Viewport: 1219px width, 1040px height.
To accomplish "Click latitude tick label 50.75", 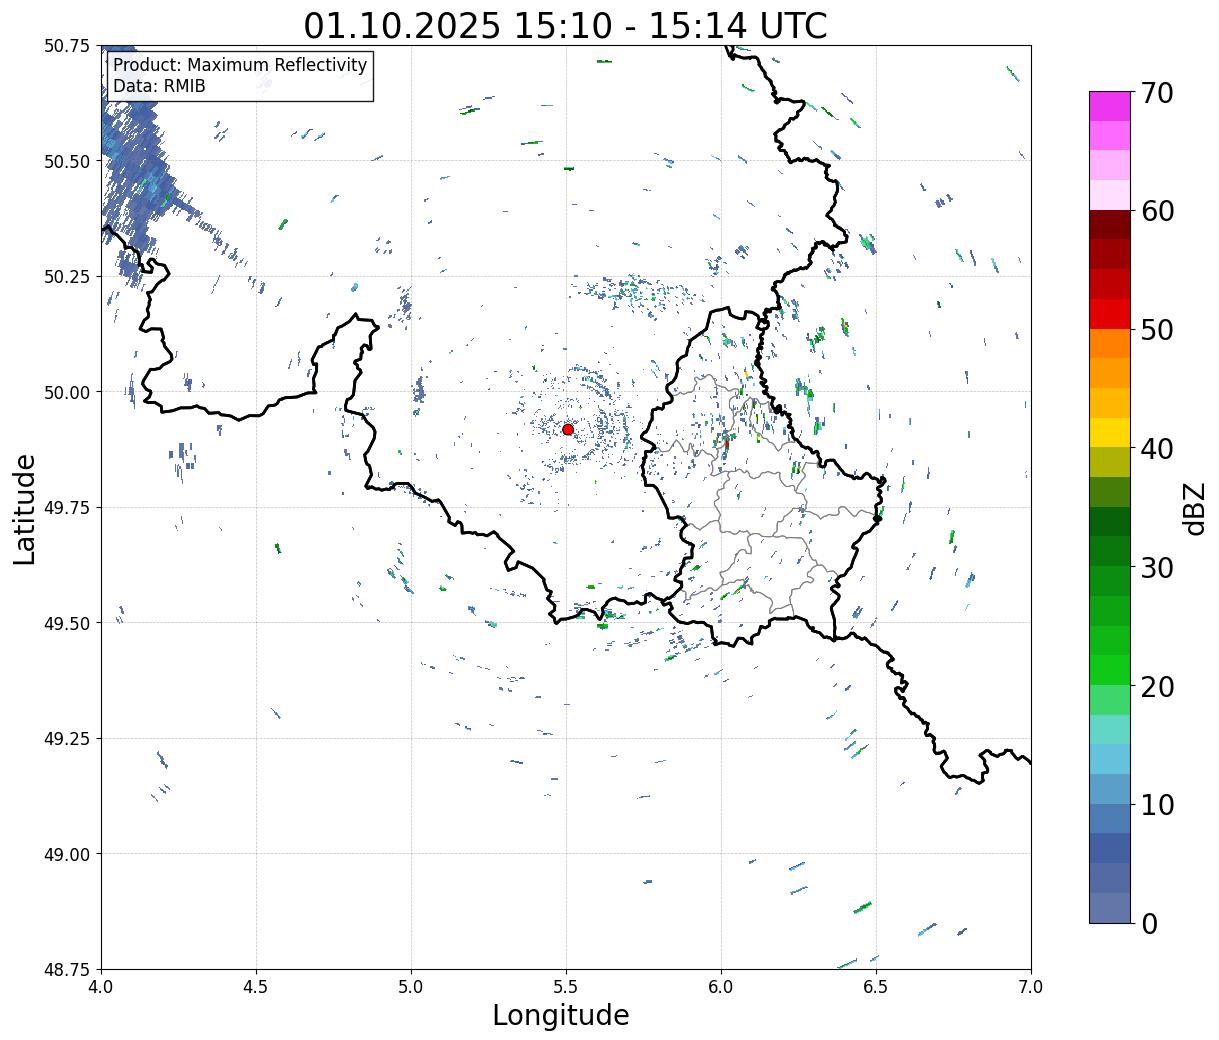I will (x=67, y=46).
